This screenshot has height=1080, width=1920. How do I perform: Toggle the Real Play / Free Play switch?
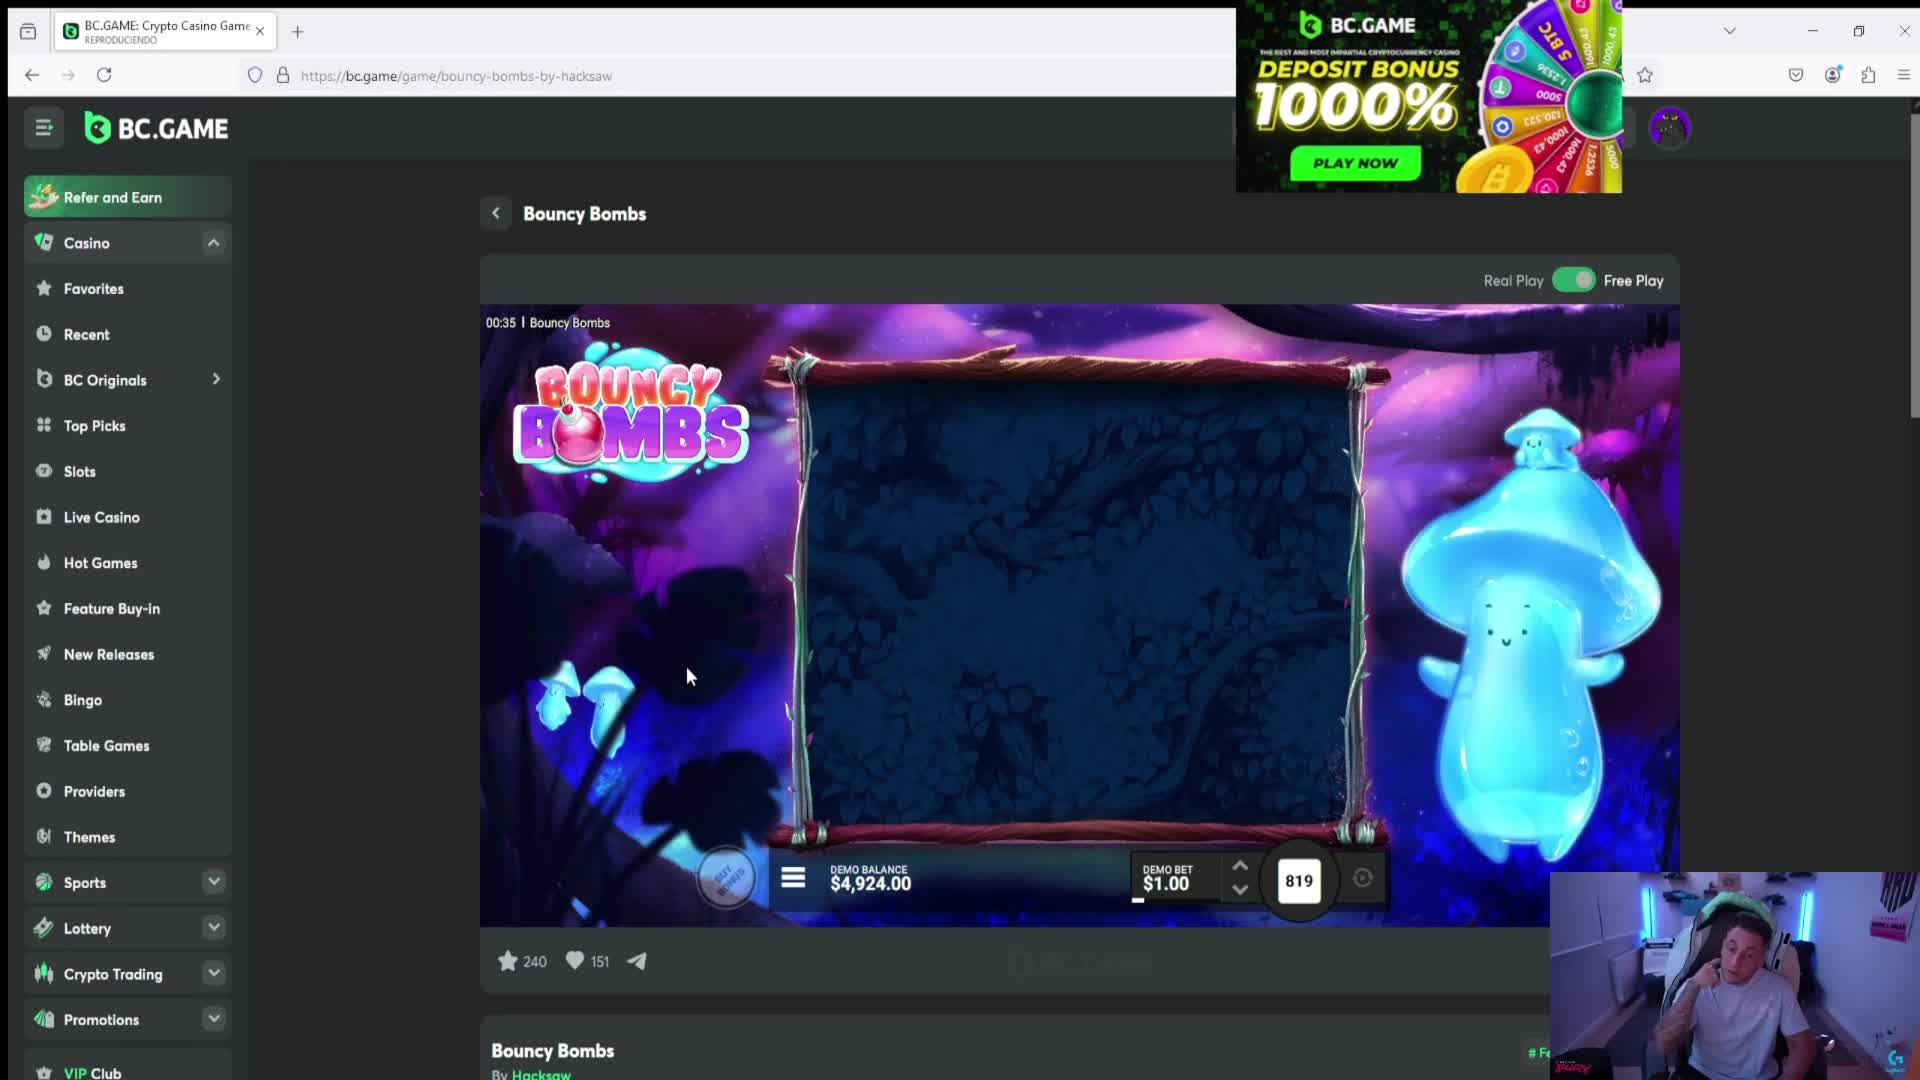(1573, 280)
